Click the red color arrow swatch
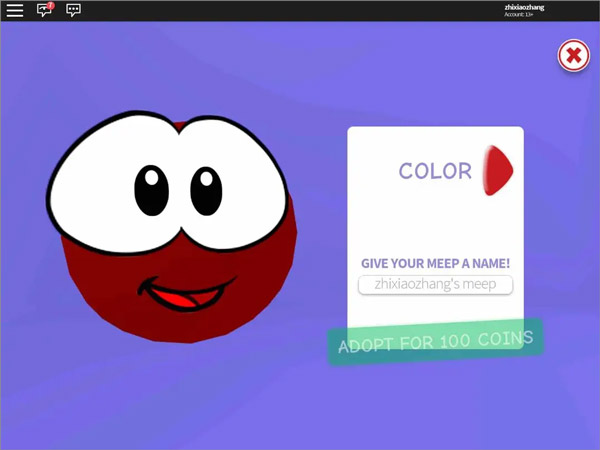Screen dimensions: 600x450 click(x=497, y=170)
